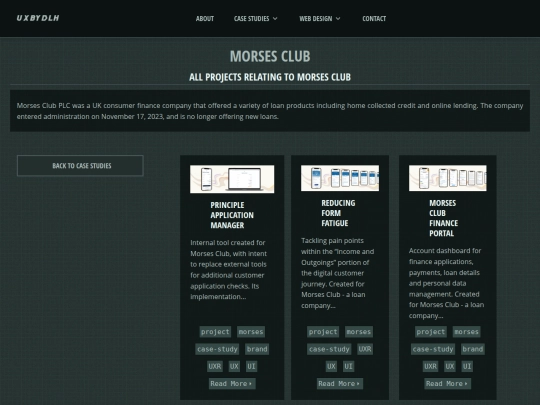This screenshot has width=540, height=405.
Task: Select case-study tag on Principle Application Manager card
Action: [217, 349]
